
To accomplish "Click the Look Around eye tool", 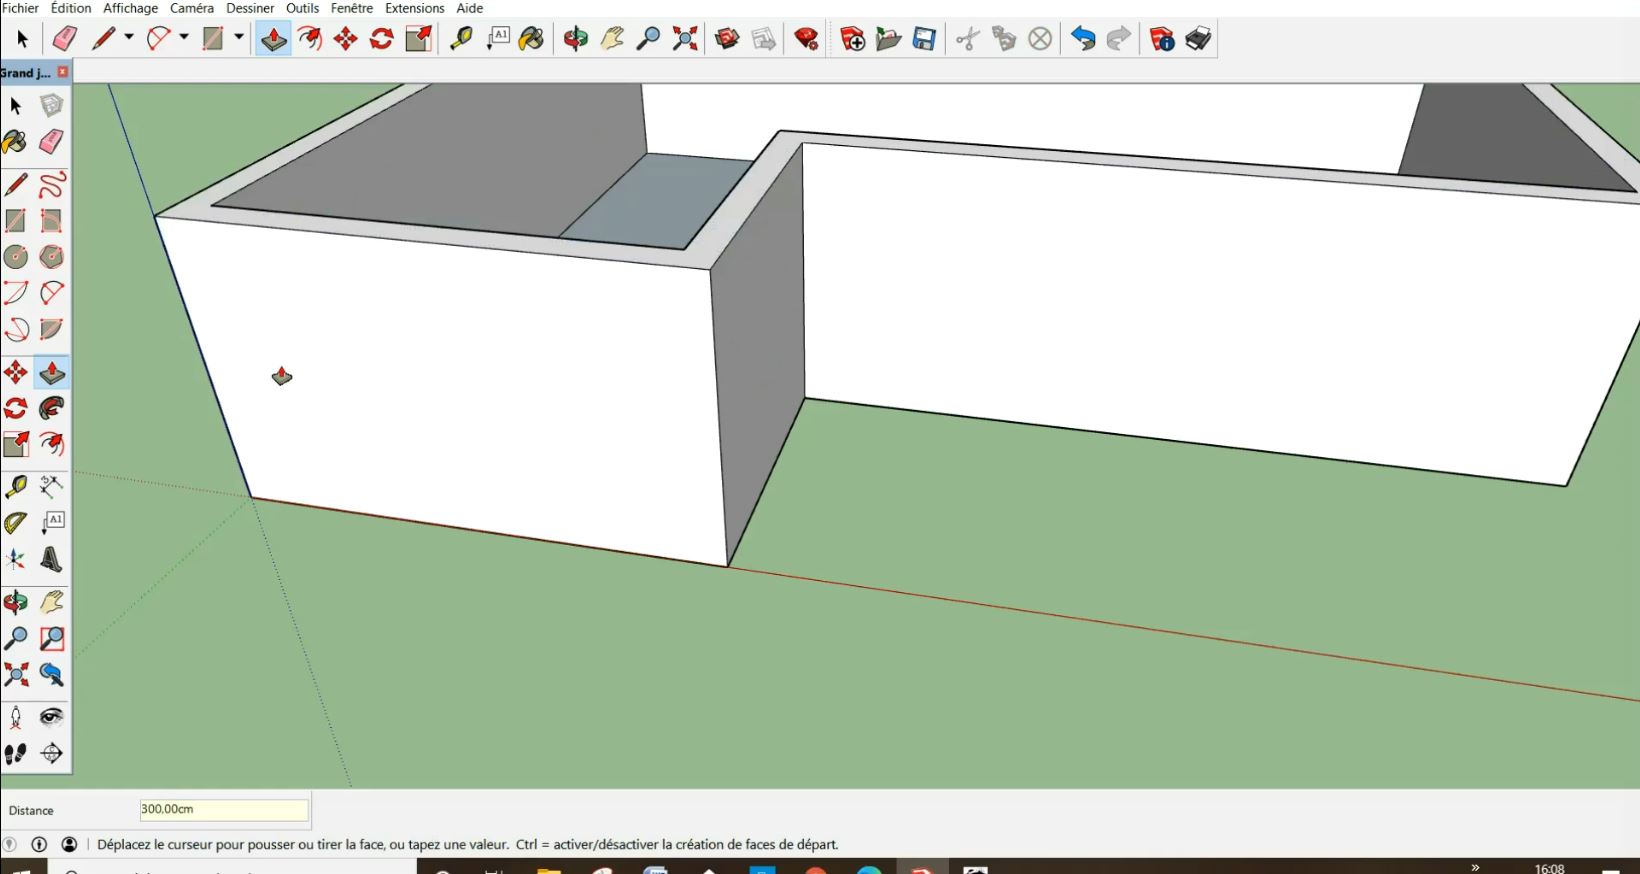I will tap(51, 717).
